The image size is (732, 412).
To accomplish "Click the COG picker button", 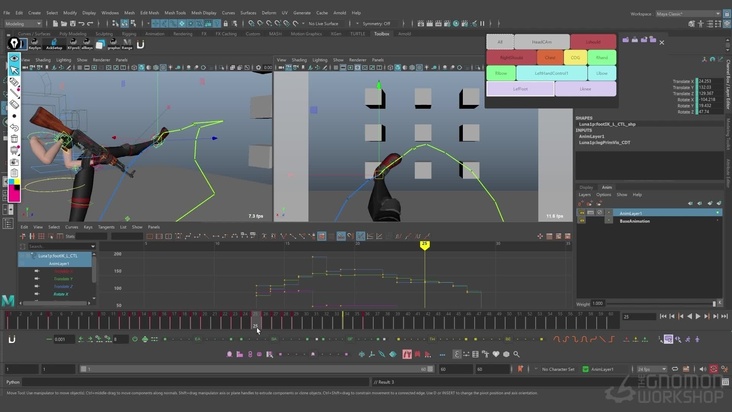I will [x=576, y=57].
